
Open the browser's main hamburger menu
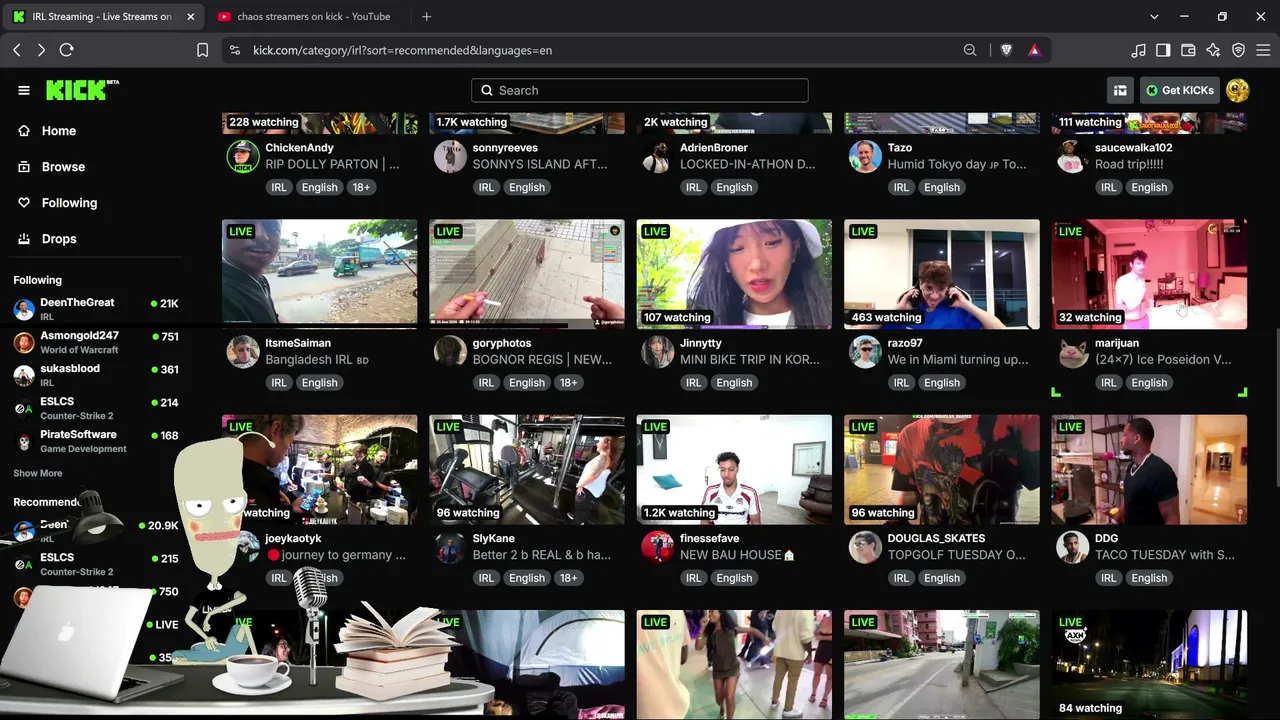point(1263,50)
